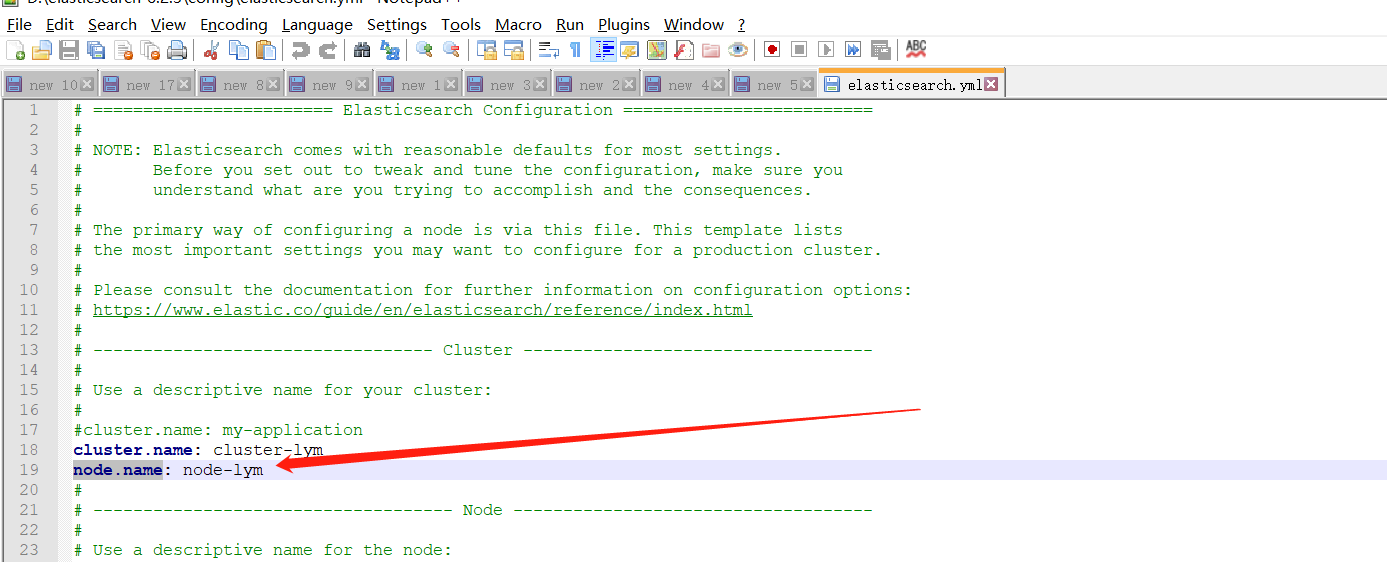Stop macro recording square button
The height and width of the screenshot is (562, 1387).
click(799, 49)
